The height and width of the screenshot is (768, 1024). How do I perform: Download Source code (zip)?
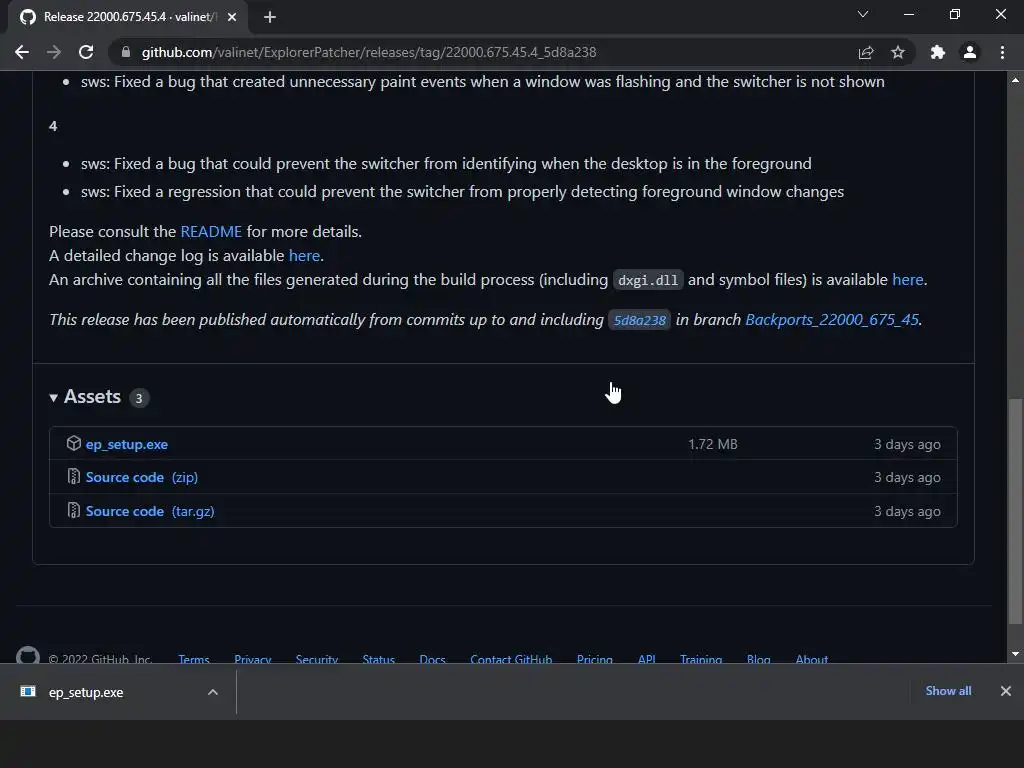click(142, 477)
